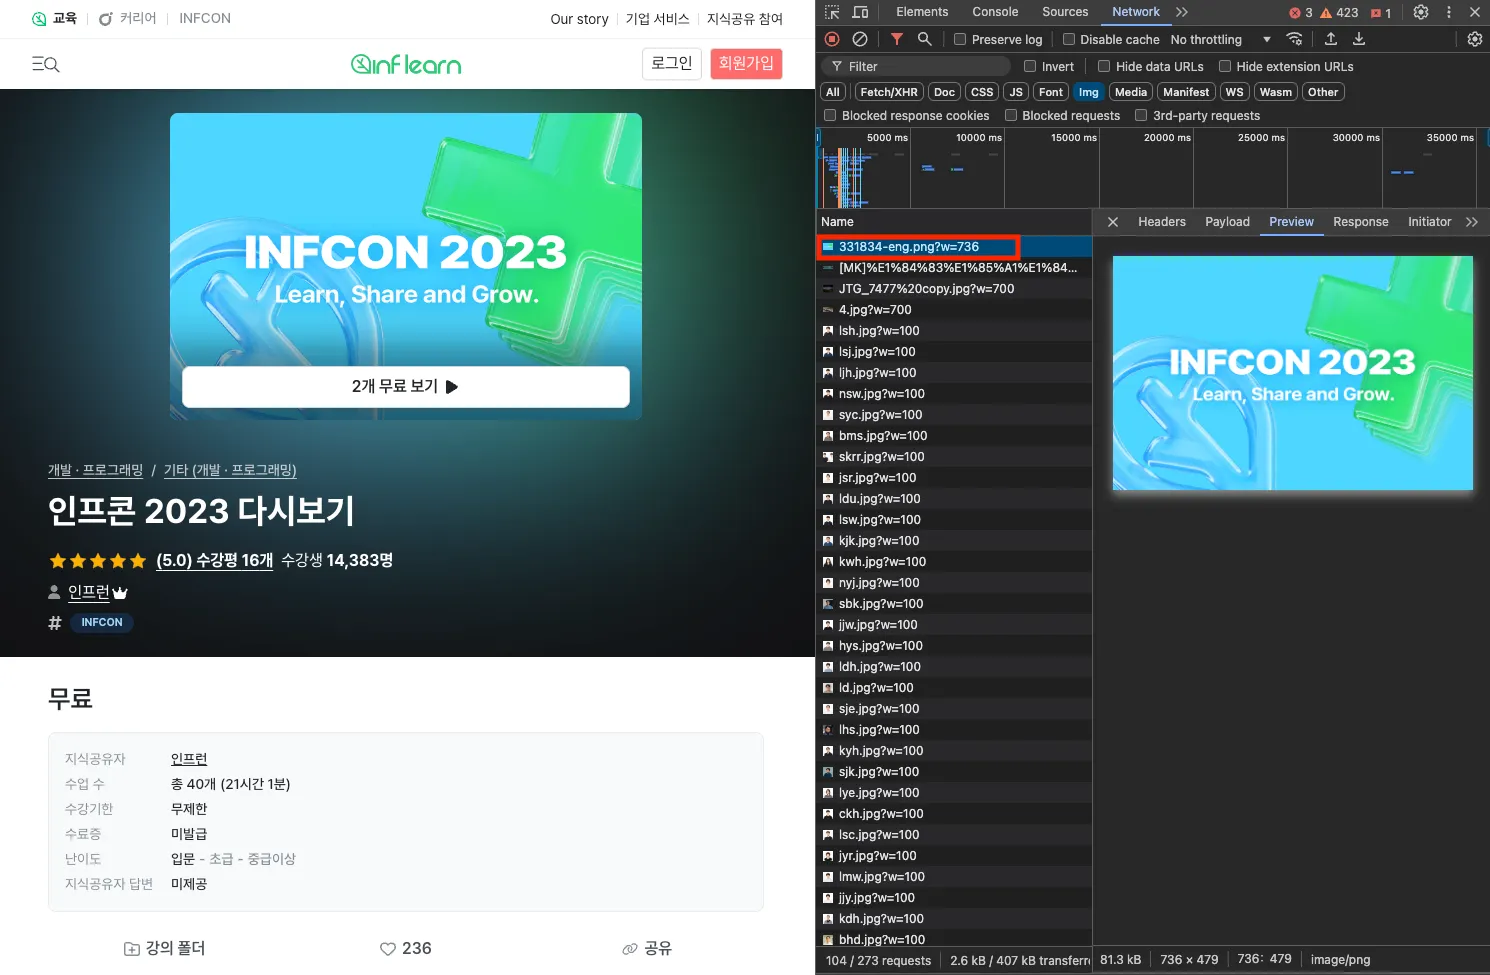Viewport: 1490px width, 975px height.
Task: Open the Initiator tab
Action: (x=1430, y=222)
